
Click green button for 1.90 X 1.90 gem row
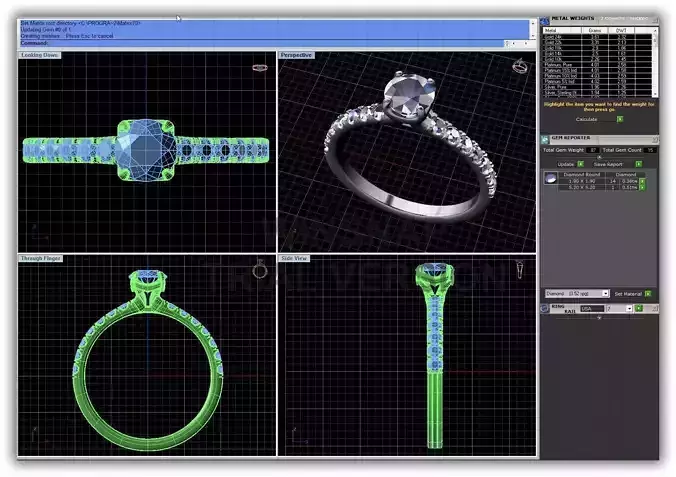[642, 182]
